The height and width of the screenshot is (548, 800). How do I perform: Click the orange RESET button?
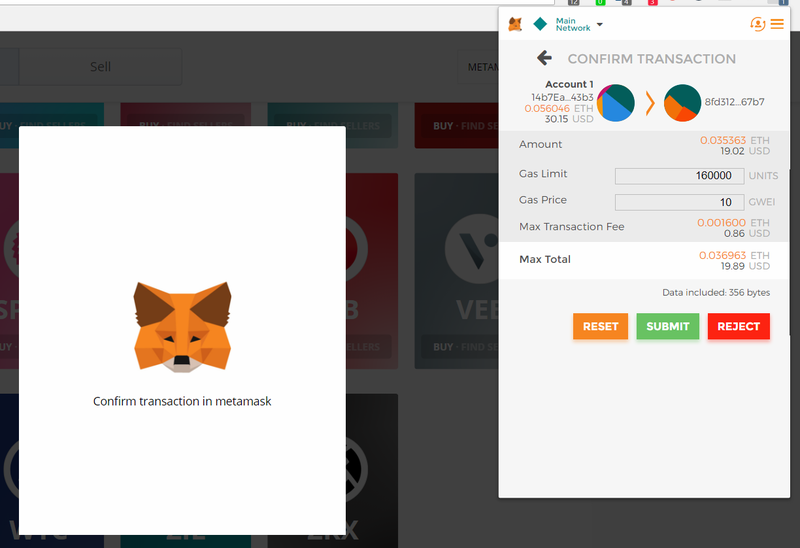click(600, 327)
